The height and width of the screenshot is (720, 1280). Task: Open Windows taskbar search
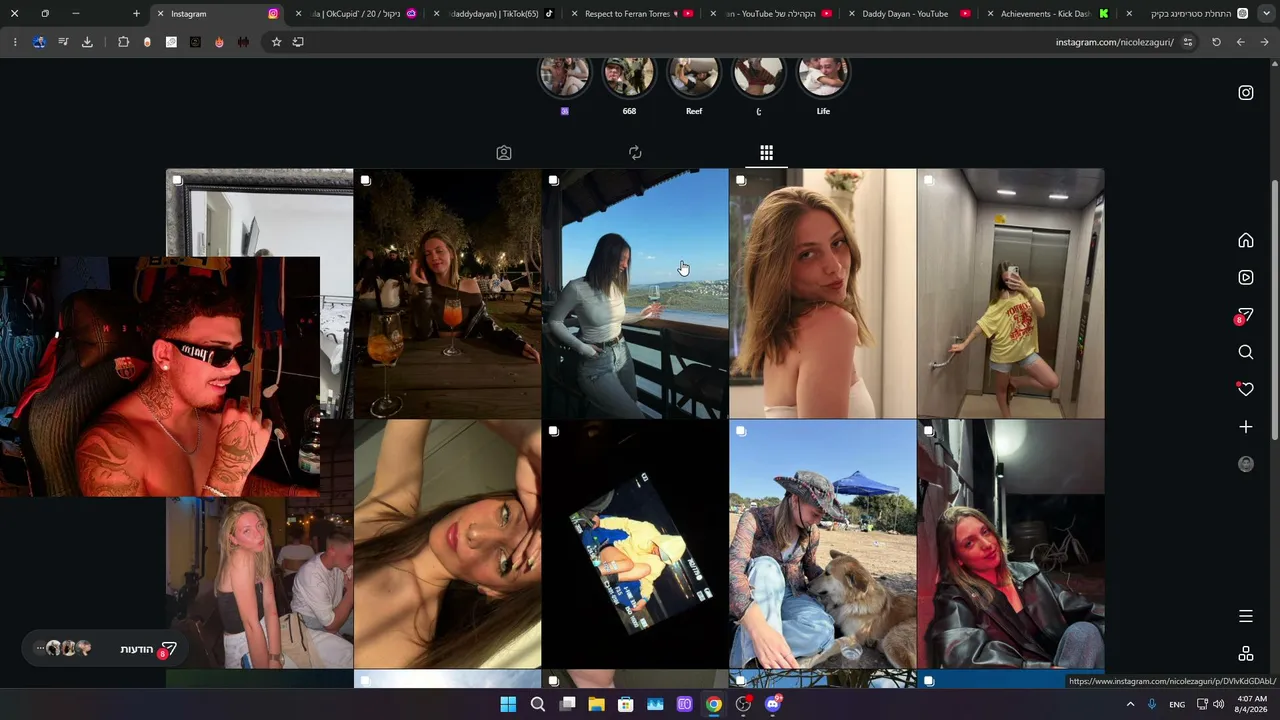(538, 704)
